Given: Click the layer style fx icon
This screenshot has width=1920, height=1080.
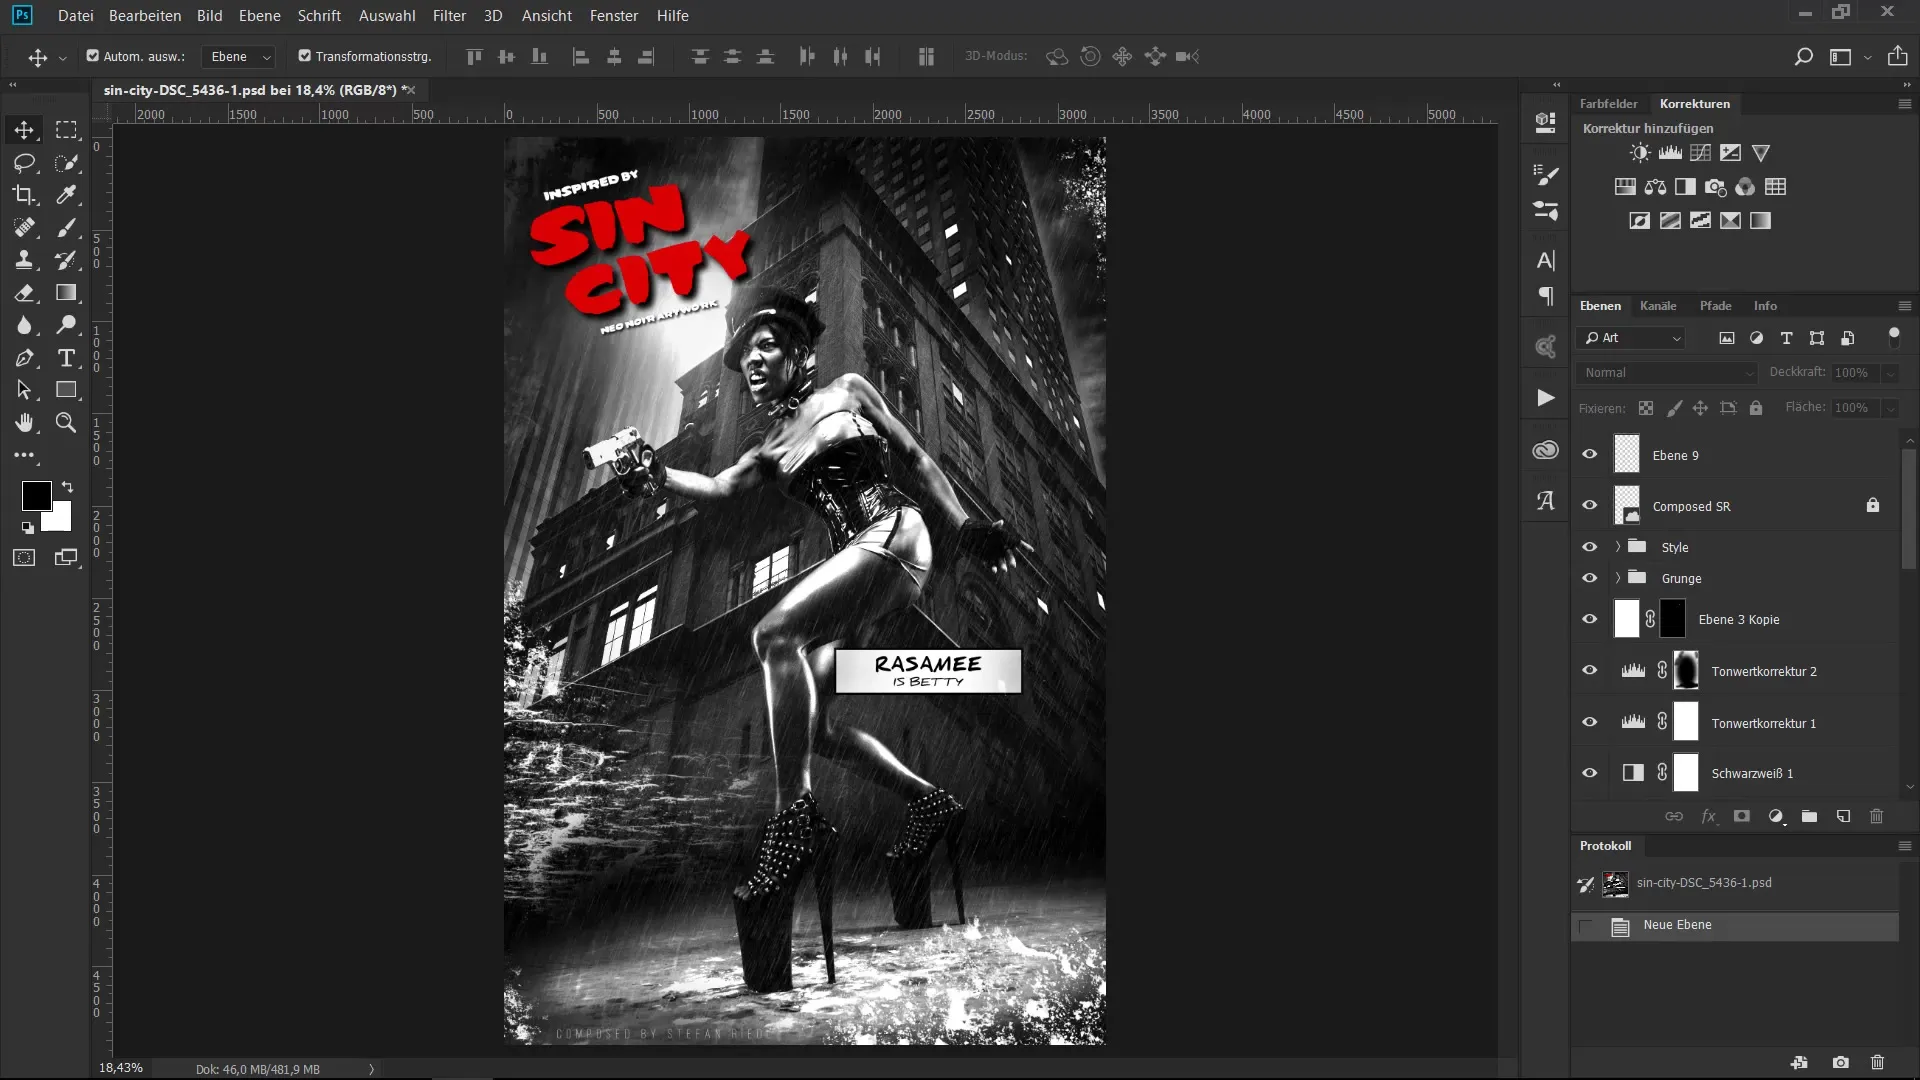Looking at the screenshot, I should click(1708, 817).
